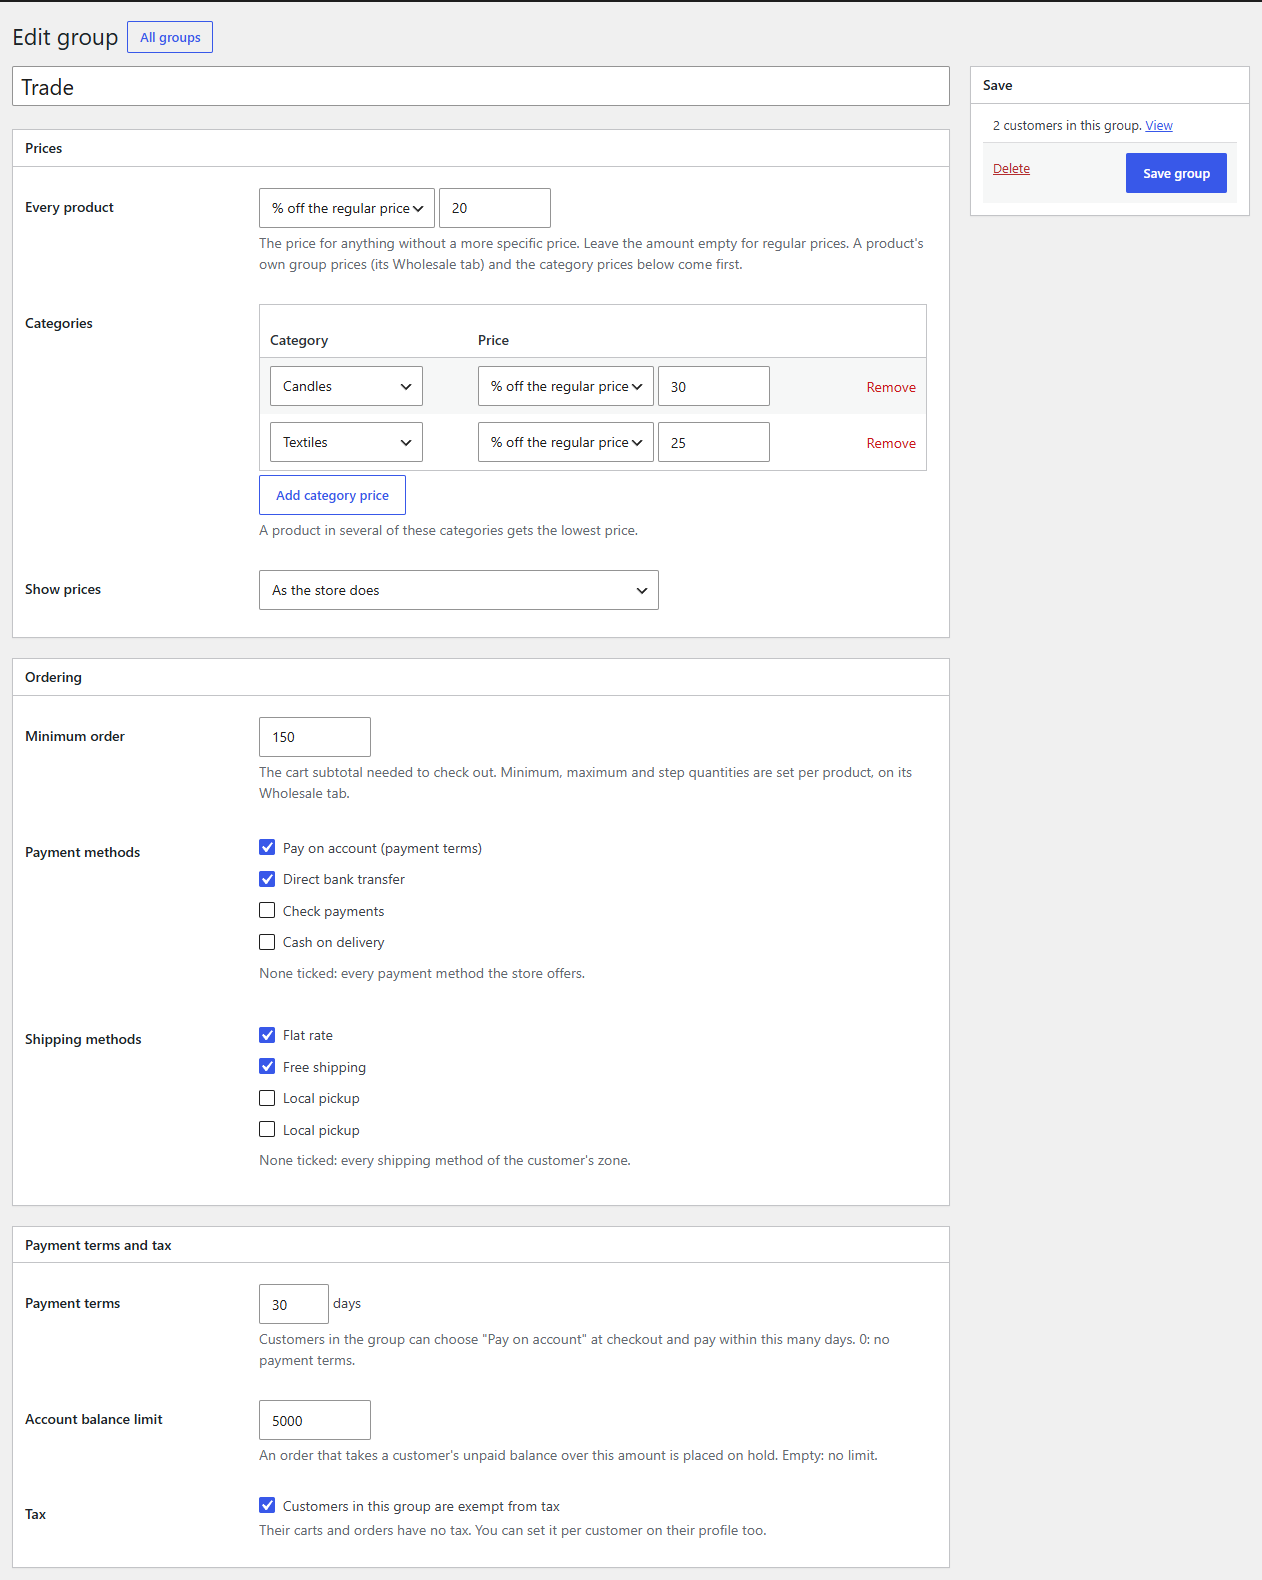The image size is (1262, 1580).
Task: Click the Minimum order field with 150
Action: coord(315,737)
